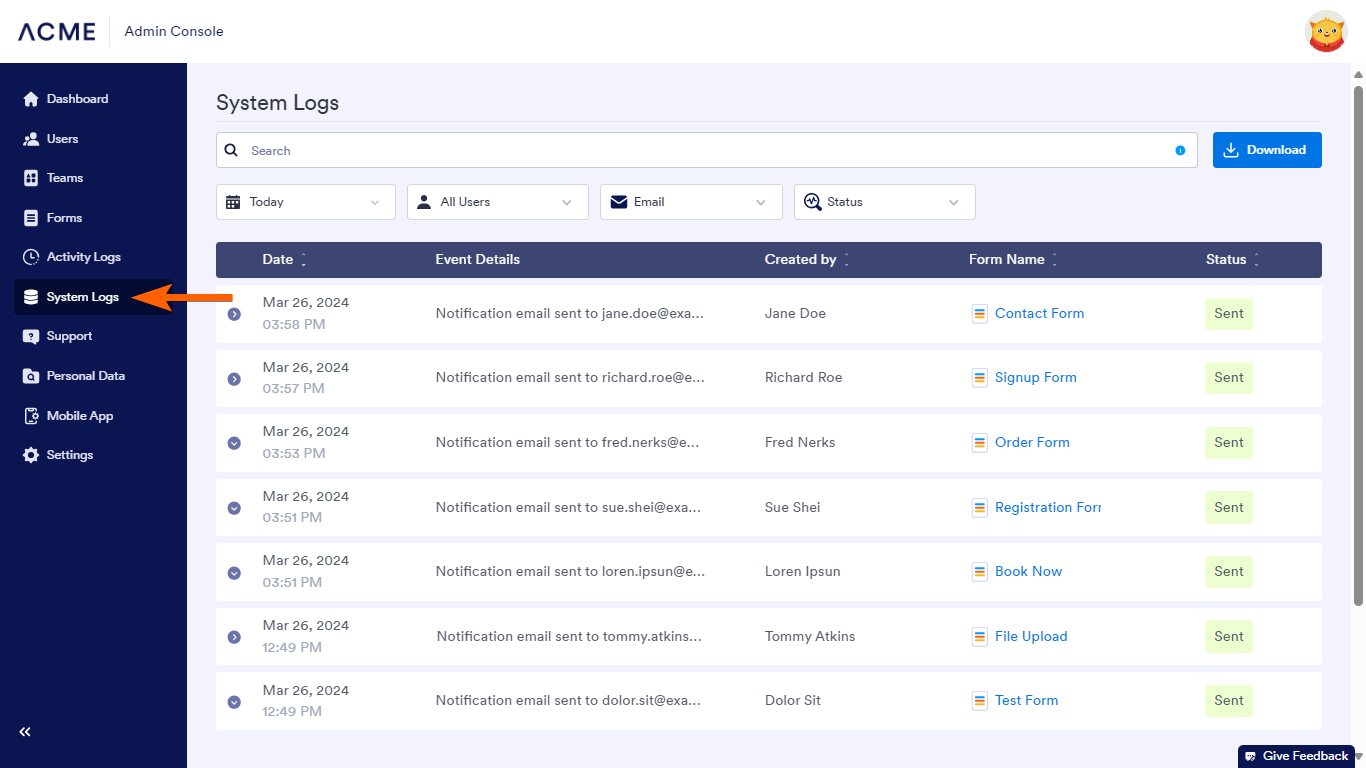Expand the Tommy Atkins log entry

click(x=234, y=637)
